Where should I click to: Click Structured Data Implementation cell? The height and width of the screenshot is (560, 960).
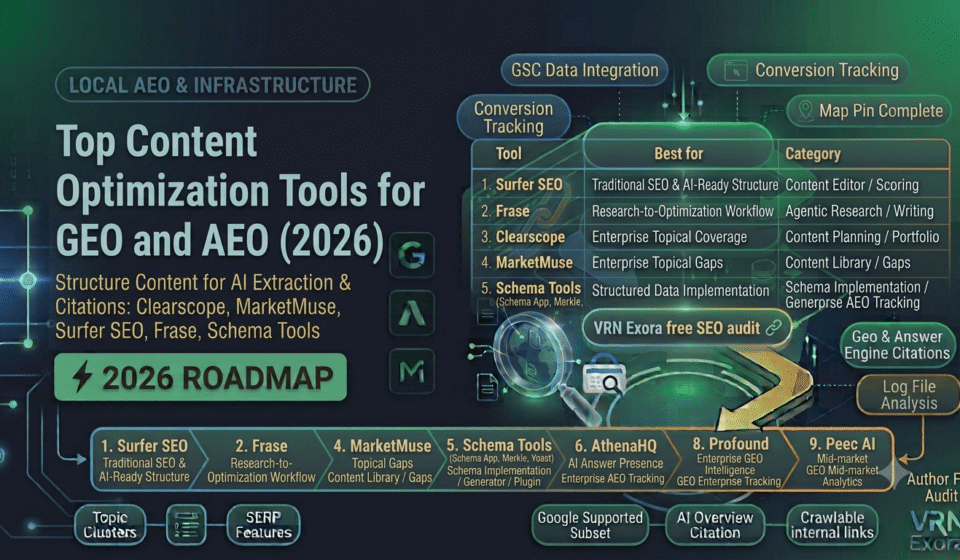tap(680, 291)
